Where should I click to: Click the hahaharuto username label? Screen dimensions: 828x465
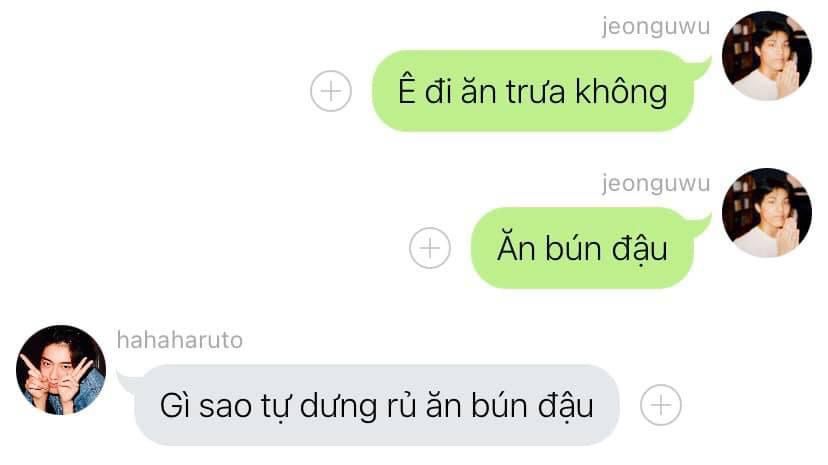[x=180, y=340]
